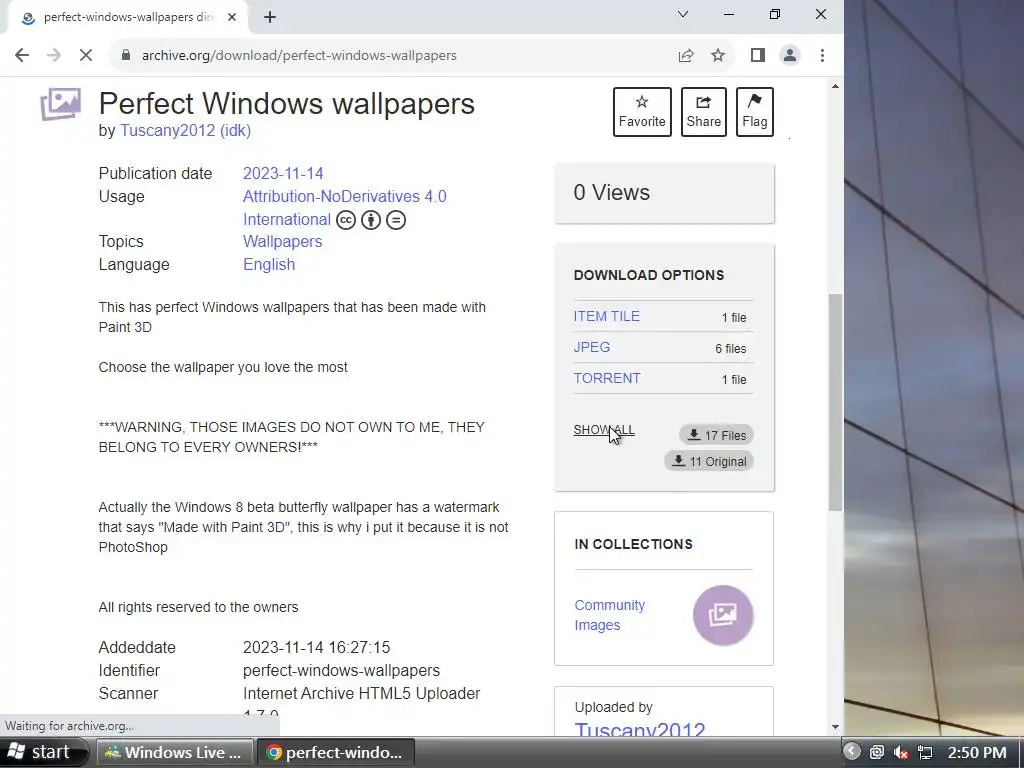This screenshot has height=768, width=1024.
Task: Click the page scrollbar up arrow
Action: 835,86
